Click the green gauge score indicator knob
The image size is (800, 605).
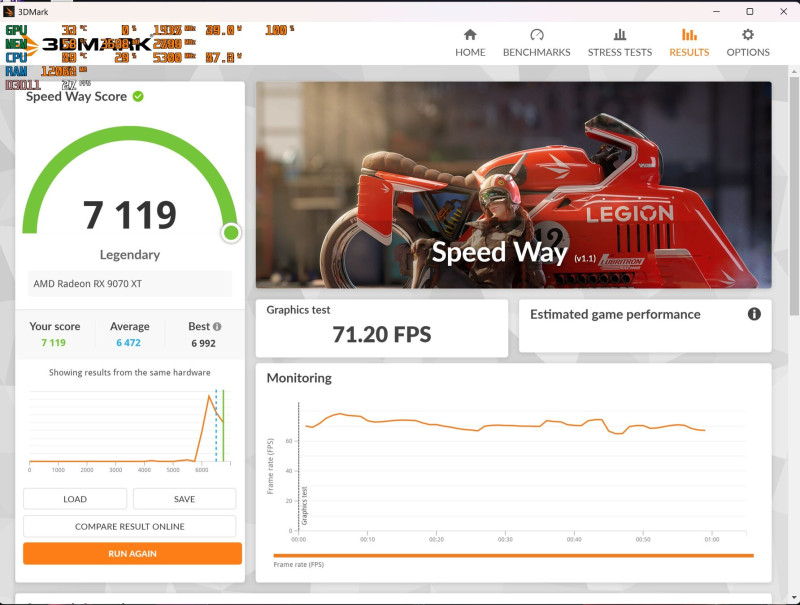point(231,233)
